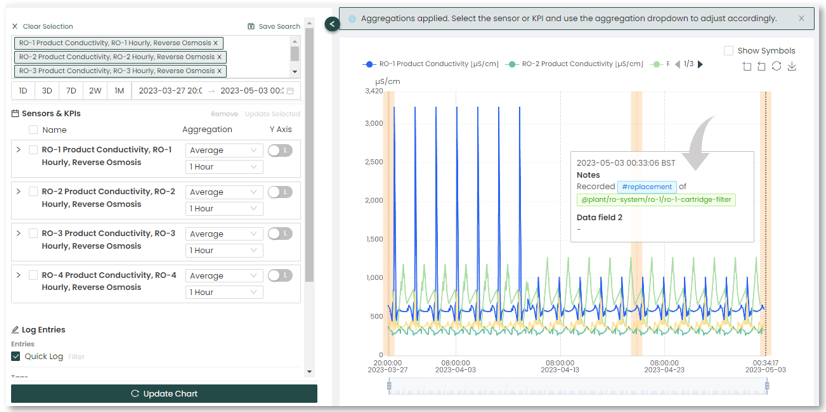Image resolution: width=826 pixels, height=412 pixels.
Task: Toggle Y Axis switch for RO-1 sensor
Action: coord(279,150)
